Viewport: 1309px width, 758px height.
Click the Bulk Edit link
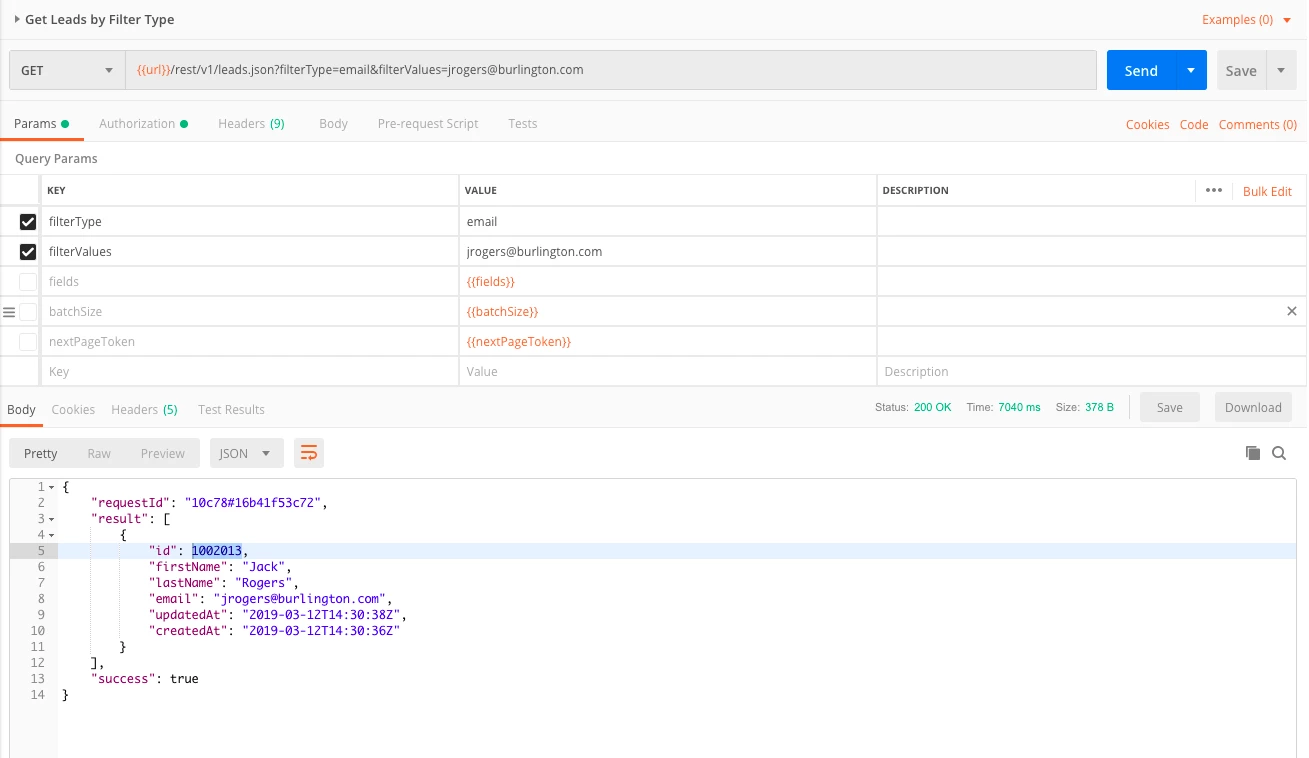click(x=1267, y=191)
